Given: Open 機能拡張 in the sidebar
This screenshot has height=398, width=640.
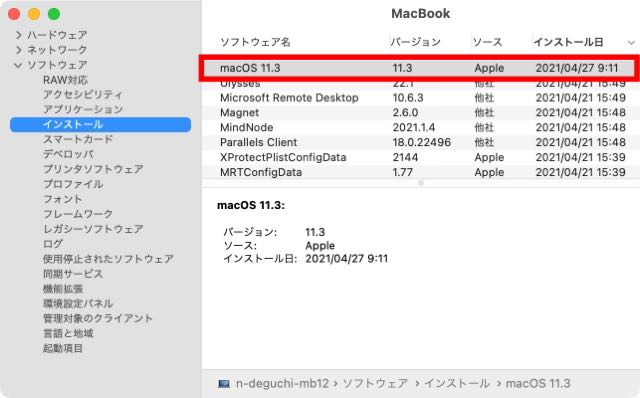Looking at the screenshot, I should [x=63, y=289].
